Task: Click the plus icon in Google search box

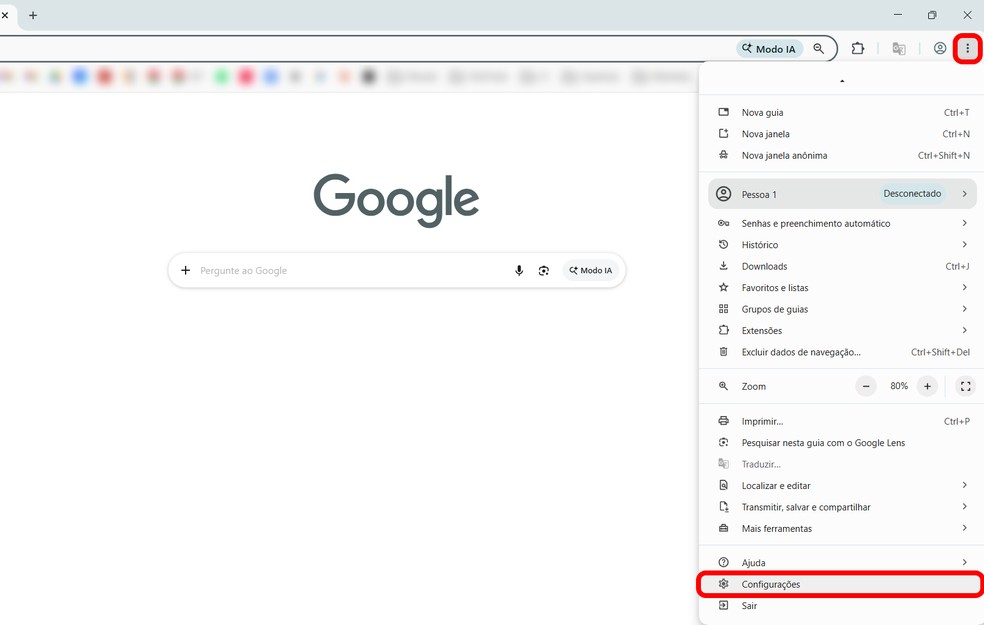Action: [185, 270]
